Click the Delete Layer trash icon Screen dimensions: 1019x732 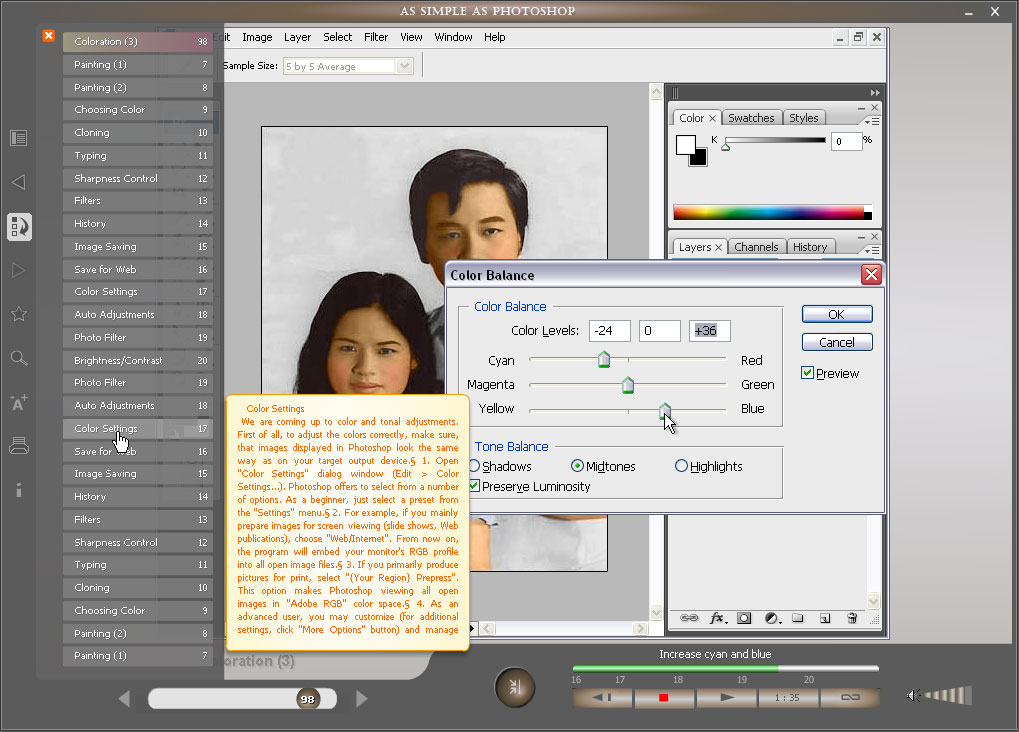coord(852,618)
